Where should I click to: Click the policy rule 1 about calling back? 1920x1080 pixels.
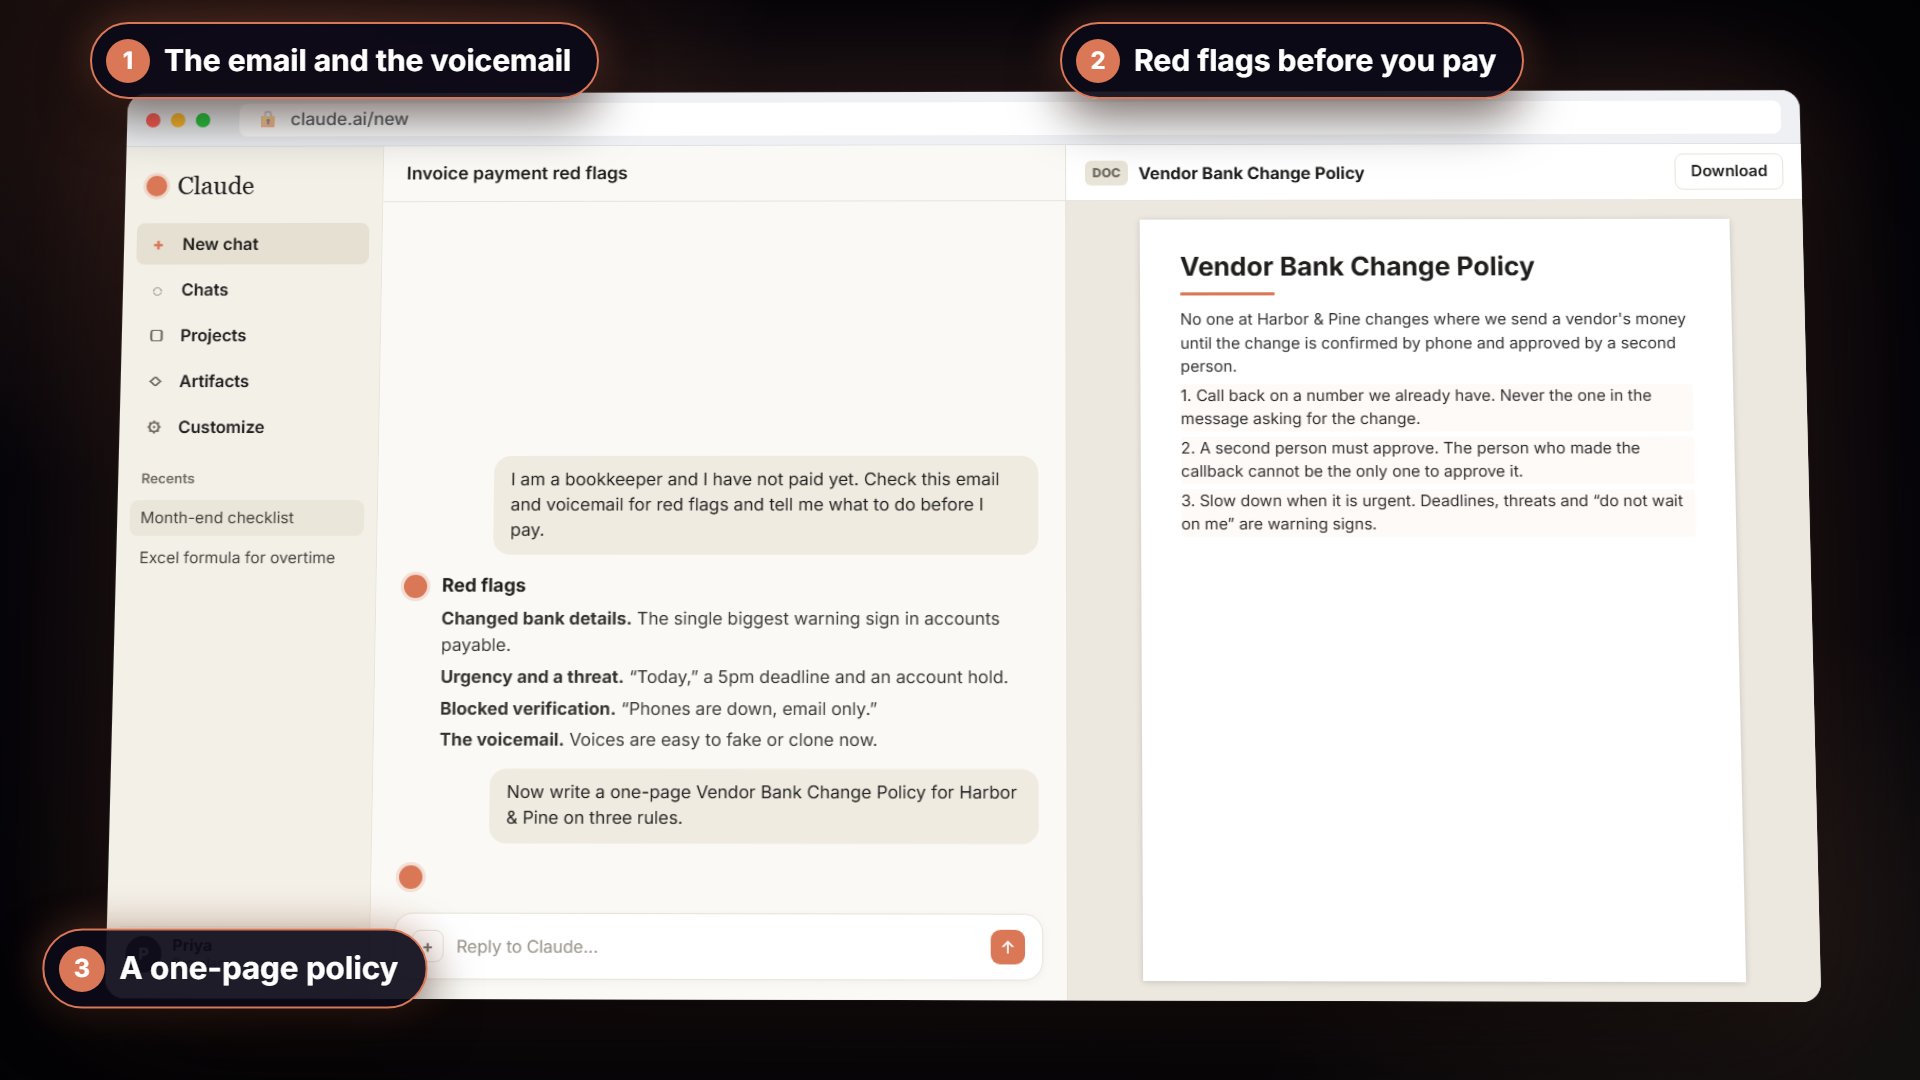[1436, 407]
